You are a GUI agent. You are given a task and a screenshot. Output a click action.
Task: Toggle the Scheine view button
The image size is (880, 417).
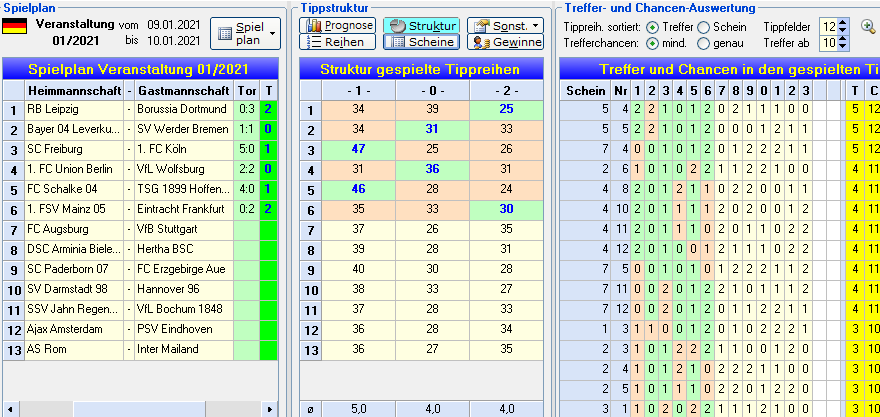coord(421,42)
